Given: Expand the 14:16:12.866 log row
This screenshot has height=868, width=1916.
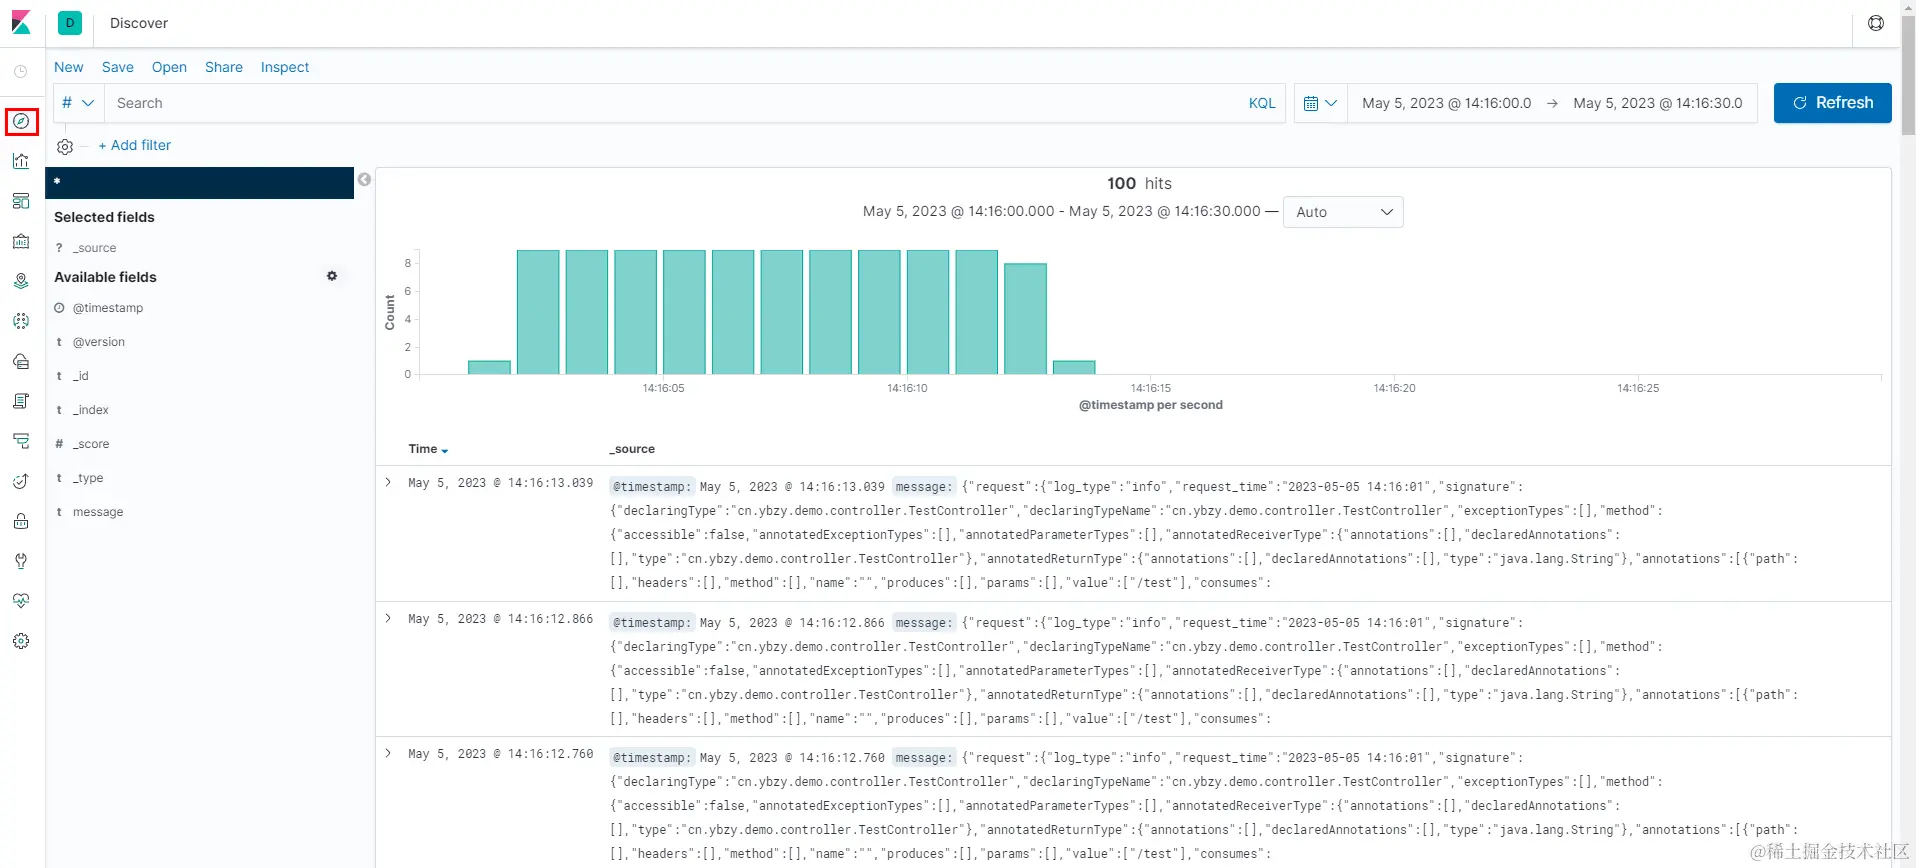Looking at the screenshot, I should (x=388, y=619).
